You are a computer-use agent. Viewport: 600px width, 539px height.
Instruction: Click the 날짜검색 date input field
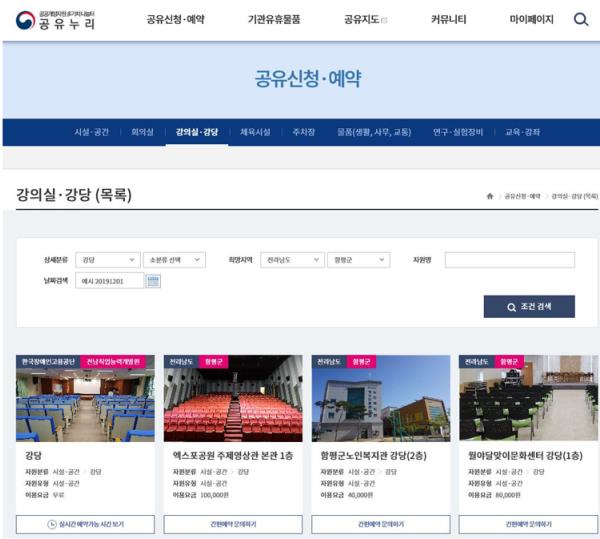[109, 281]
